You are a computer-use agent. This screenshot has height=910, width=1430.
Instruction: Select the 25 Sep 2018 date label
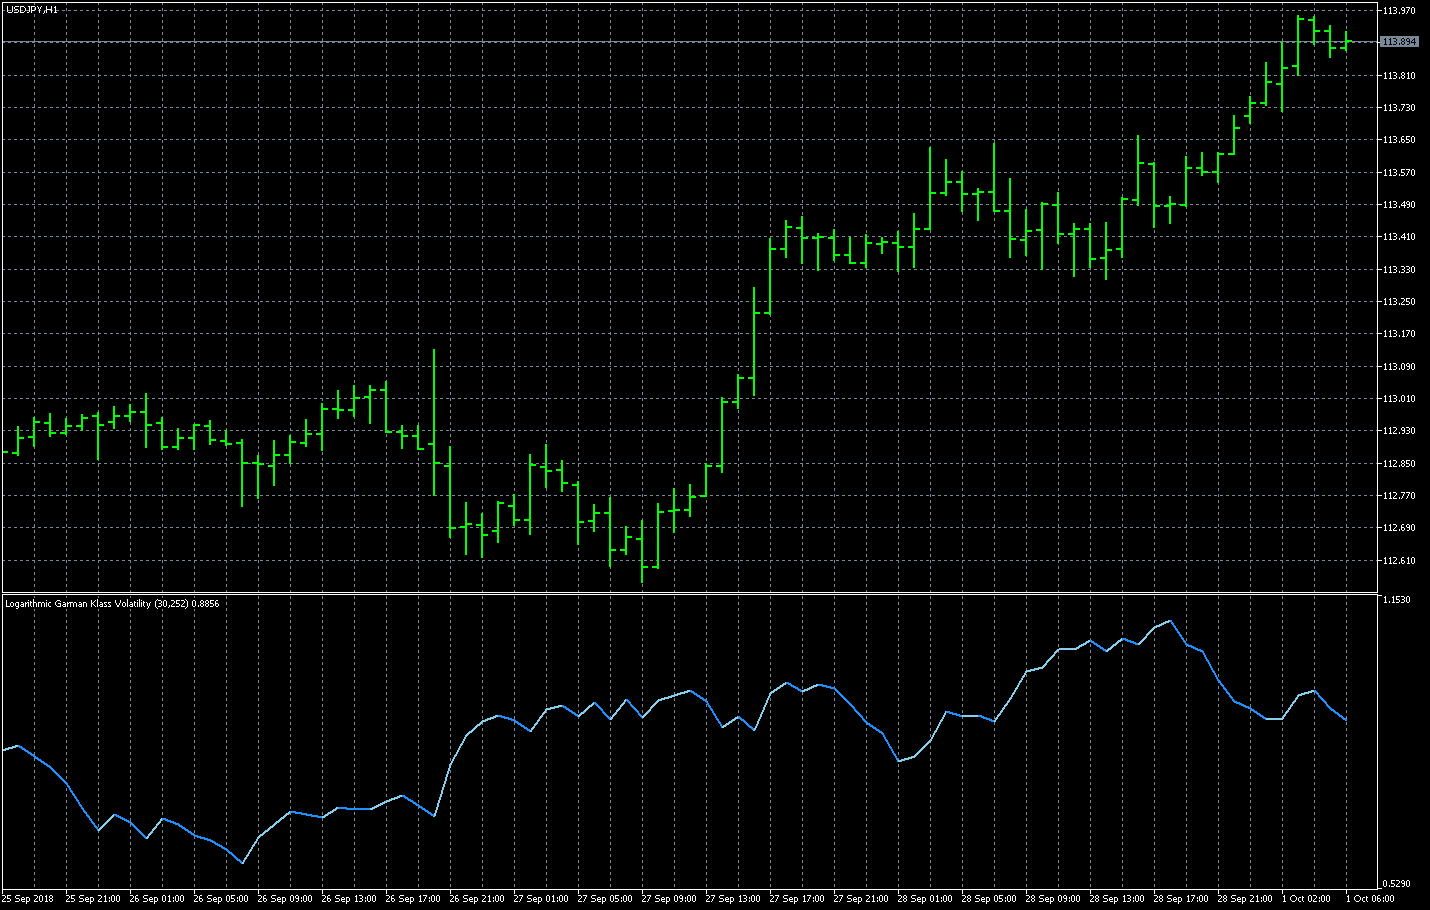pyautogui.click(x=28, y=899)
